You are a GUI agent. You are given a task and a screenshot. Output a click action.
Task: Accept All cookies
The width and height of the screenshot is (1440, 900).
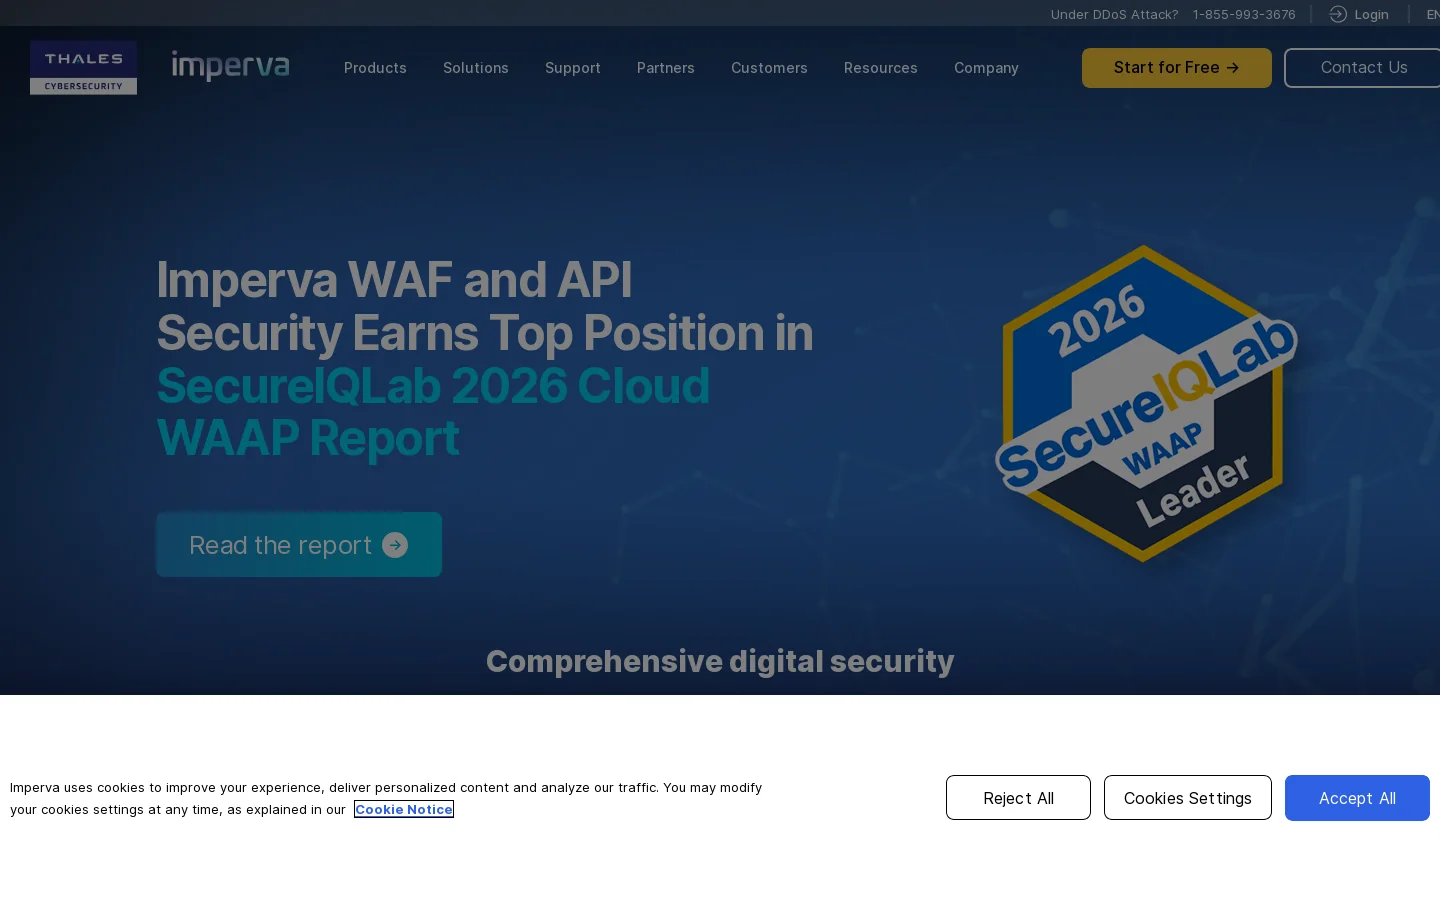(1357, 798)
